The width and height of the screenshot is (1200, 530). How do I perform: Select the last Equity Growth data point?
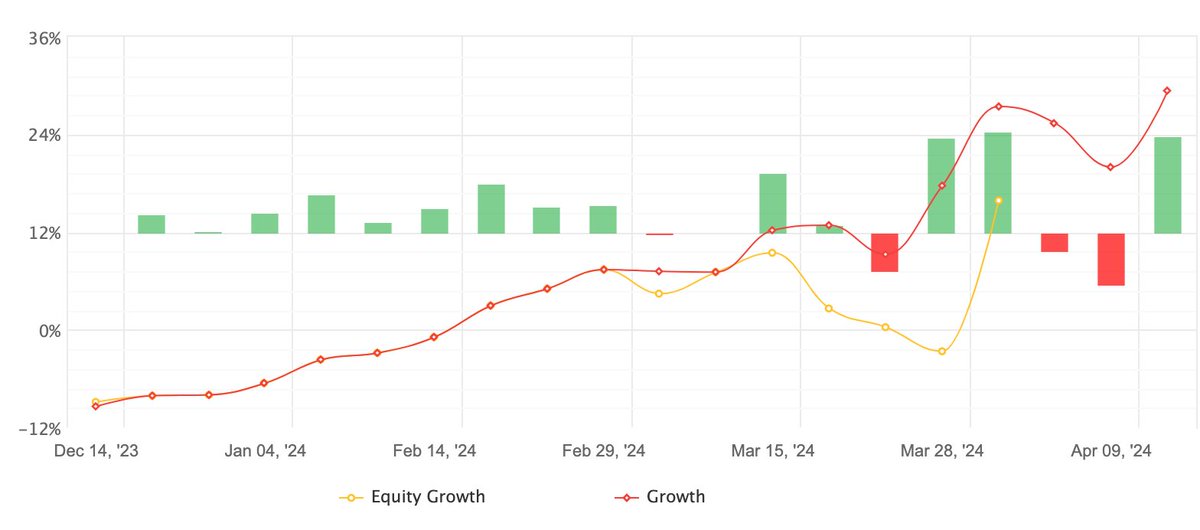coord(998,200)
